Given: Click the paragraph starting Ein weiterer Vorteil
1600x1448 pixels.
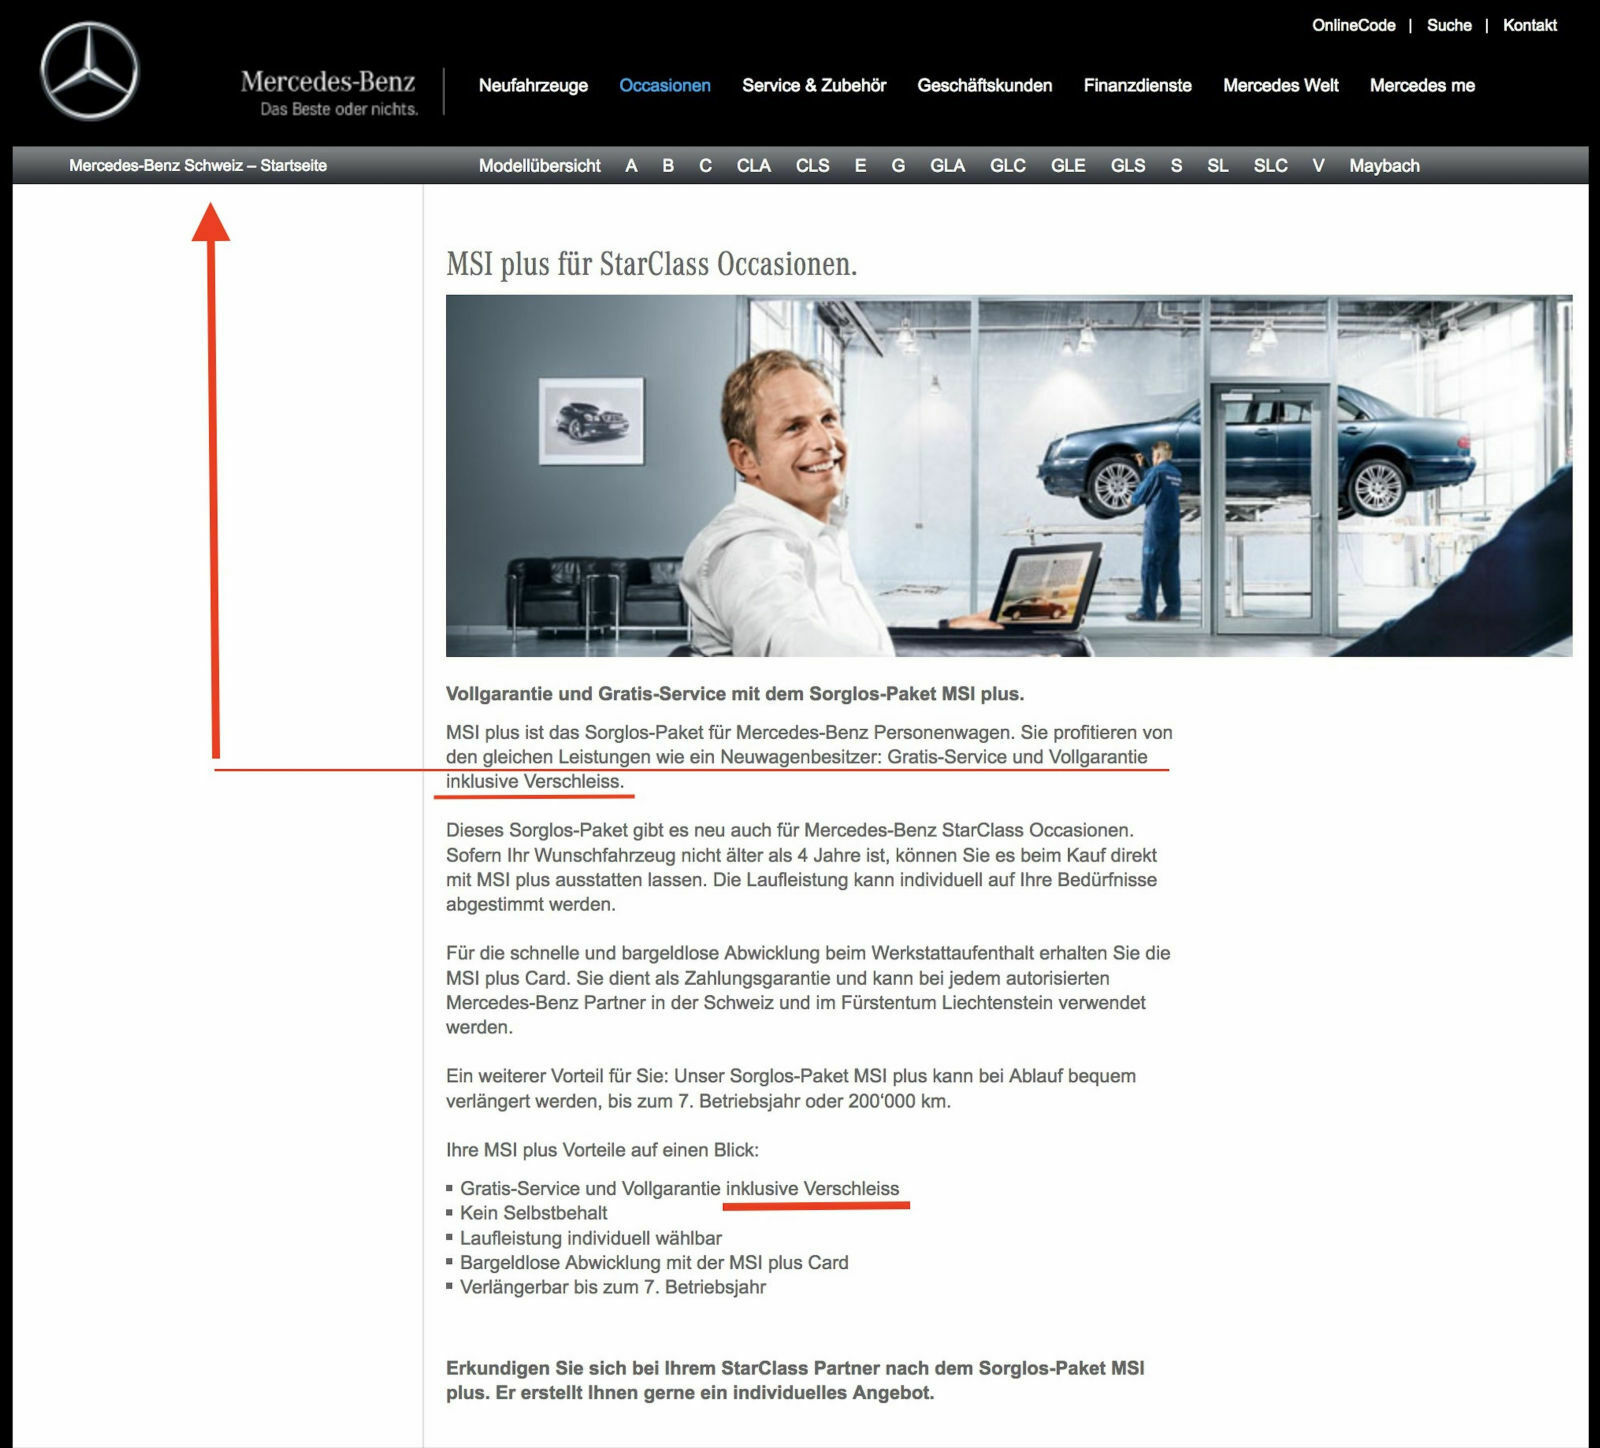Looking at the screenshot, I should (791, 1089).
